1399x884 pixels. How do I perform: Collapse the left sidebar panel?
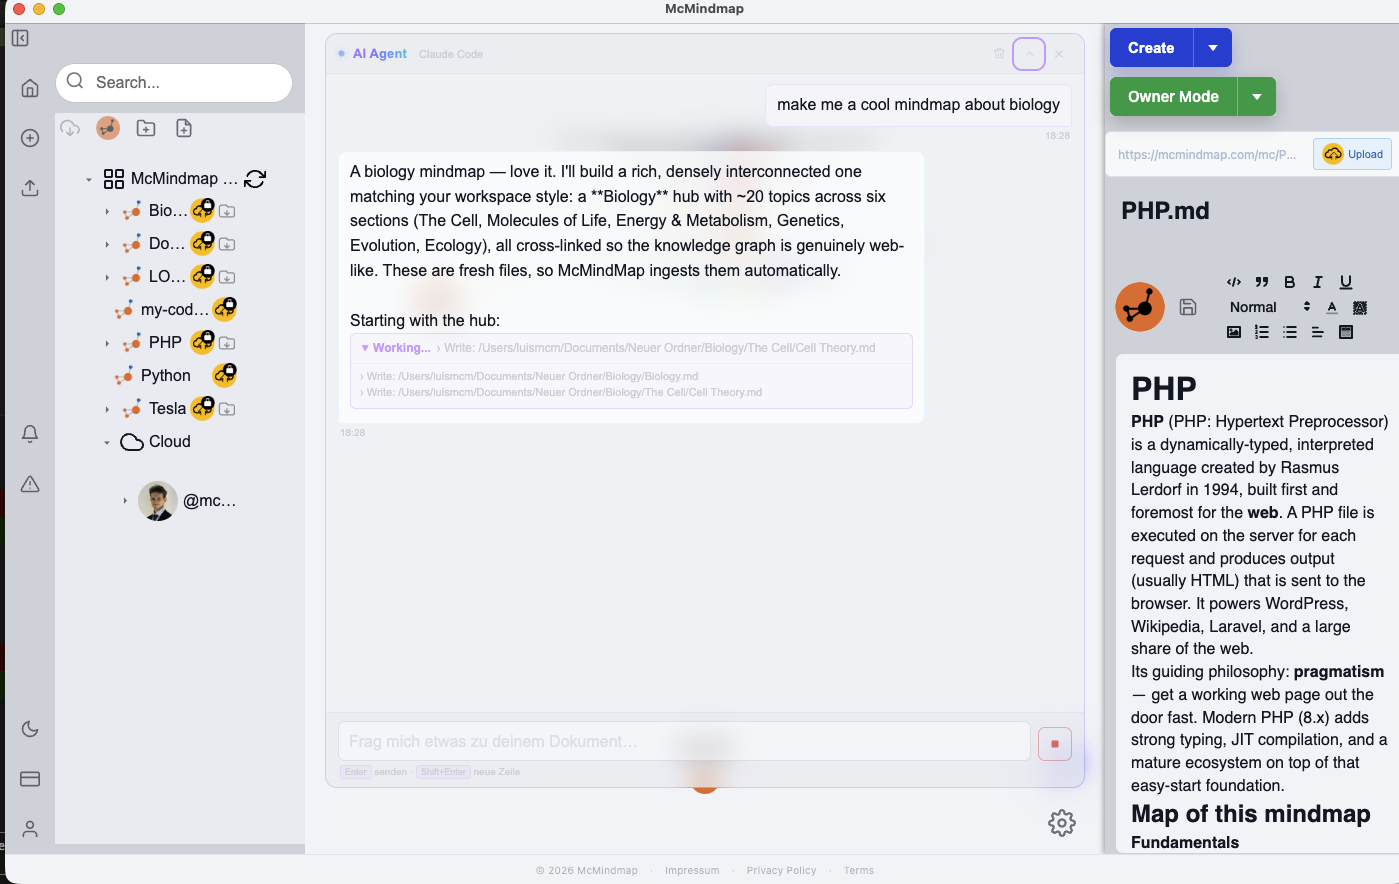20,38
